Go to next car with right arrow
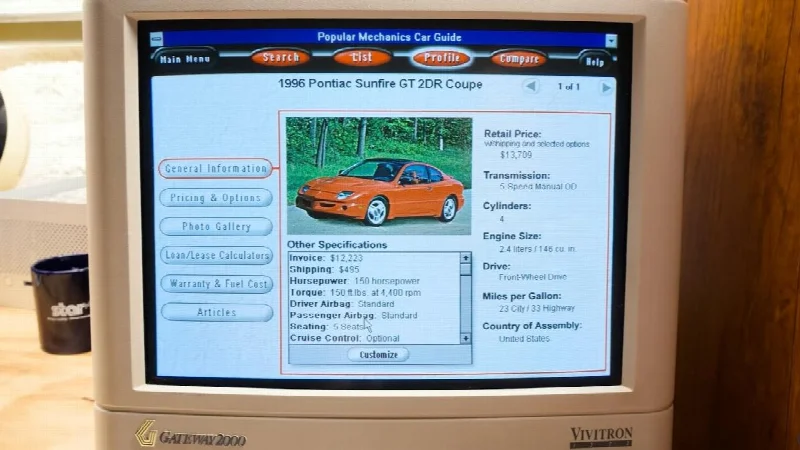 (x=606, y=88)
